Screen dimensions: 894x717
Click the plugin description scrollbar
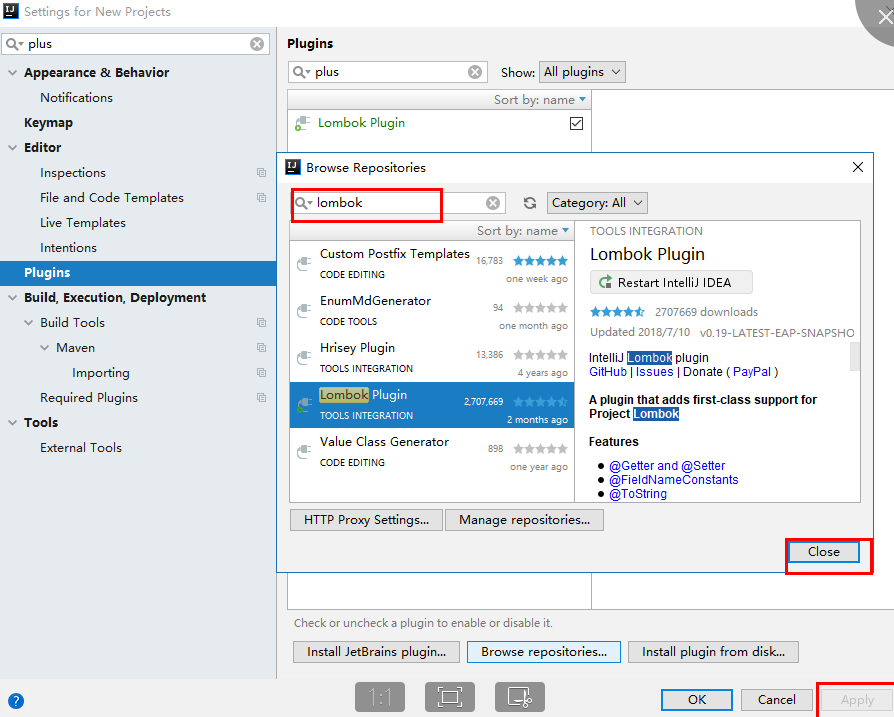click(855, 356)
